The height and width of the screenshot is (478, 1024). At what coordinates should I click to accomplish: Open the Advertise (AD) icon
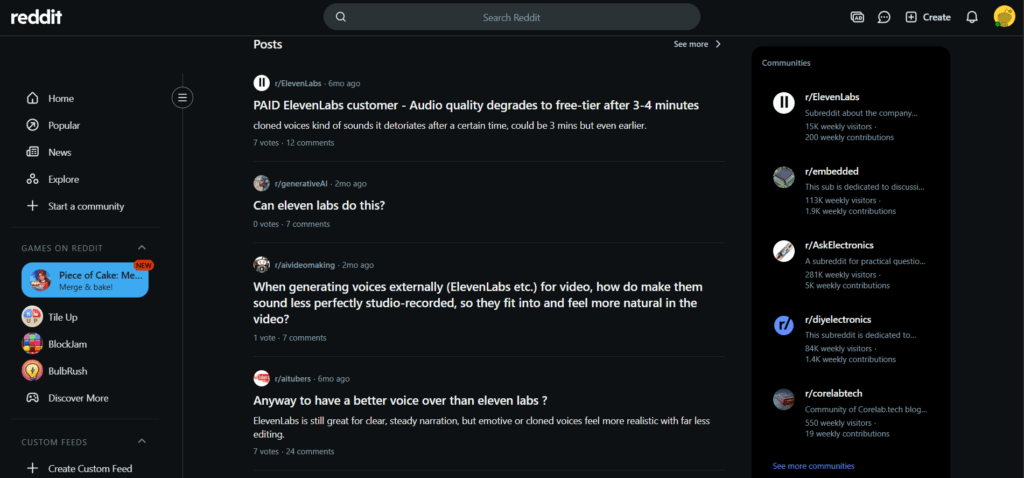click(857, 17)
